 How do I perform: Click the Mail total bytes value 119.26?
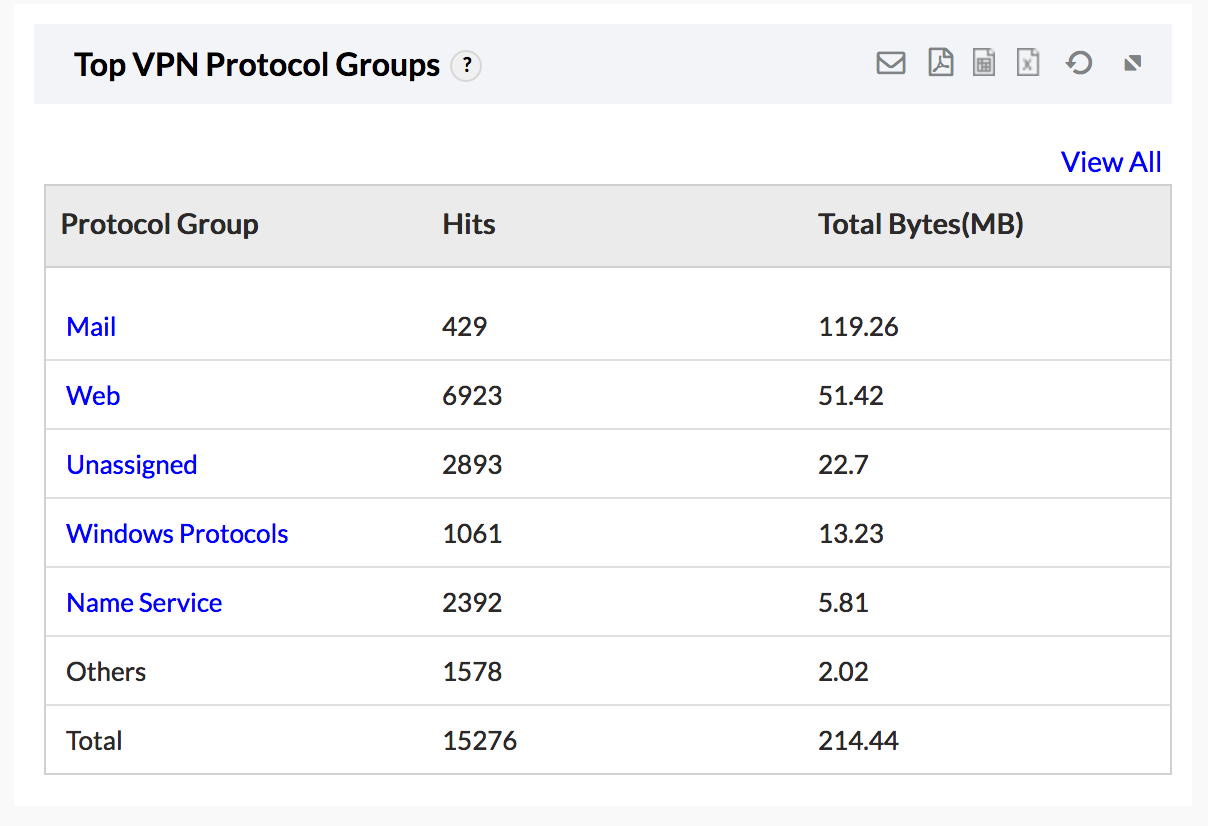[858, 327]
